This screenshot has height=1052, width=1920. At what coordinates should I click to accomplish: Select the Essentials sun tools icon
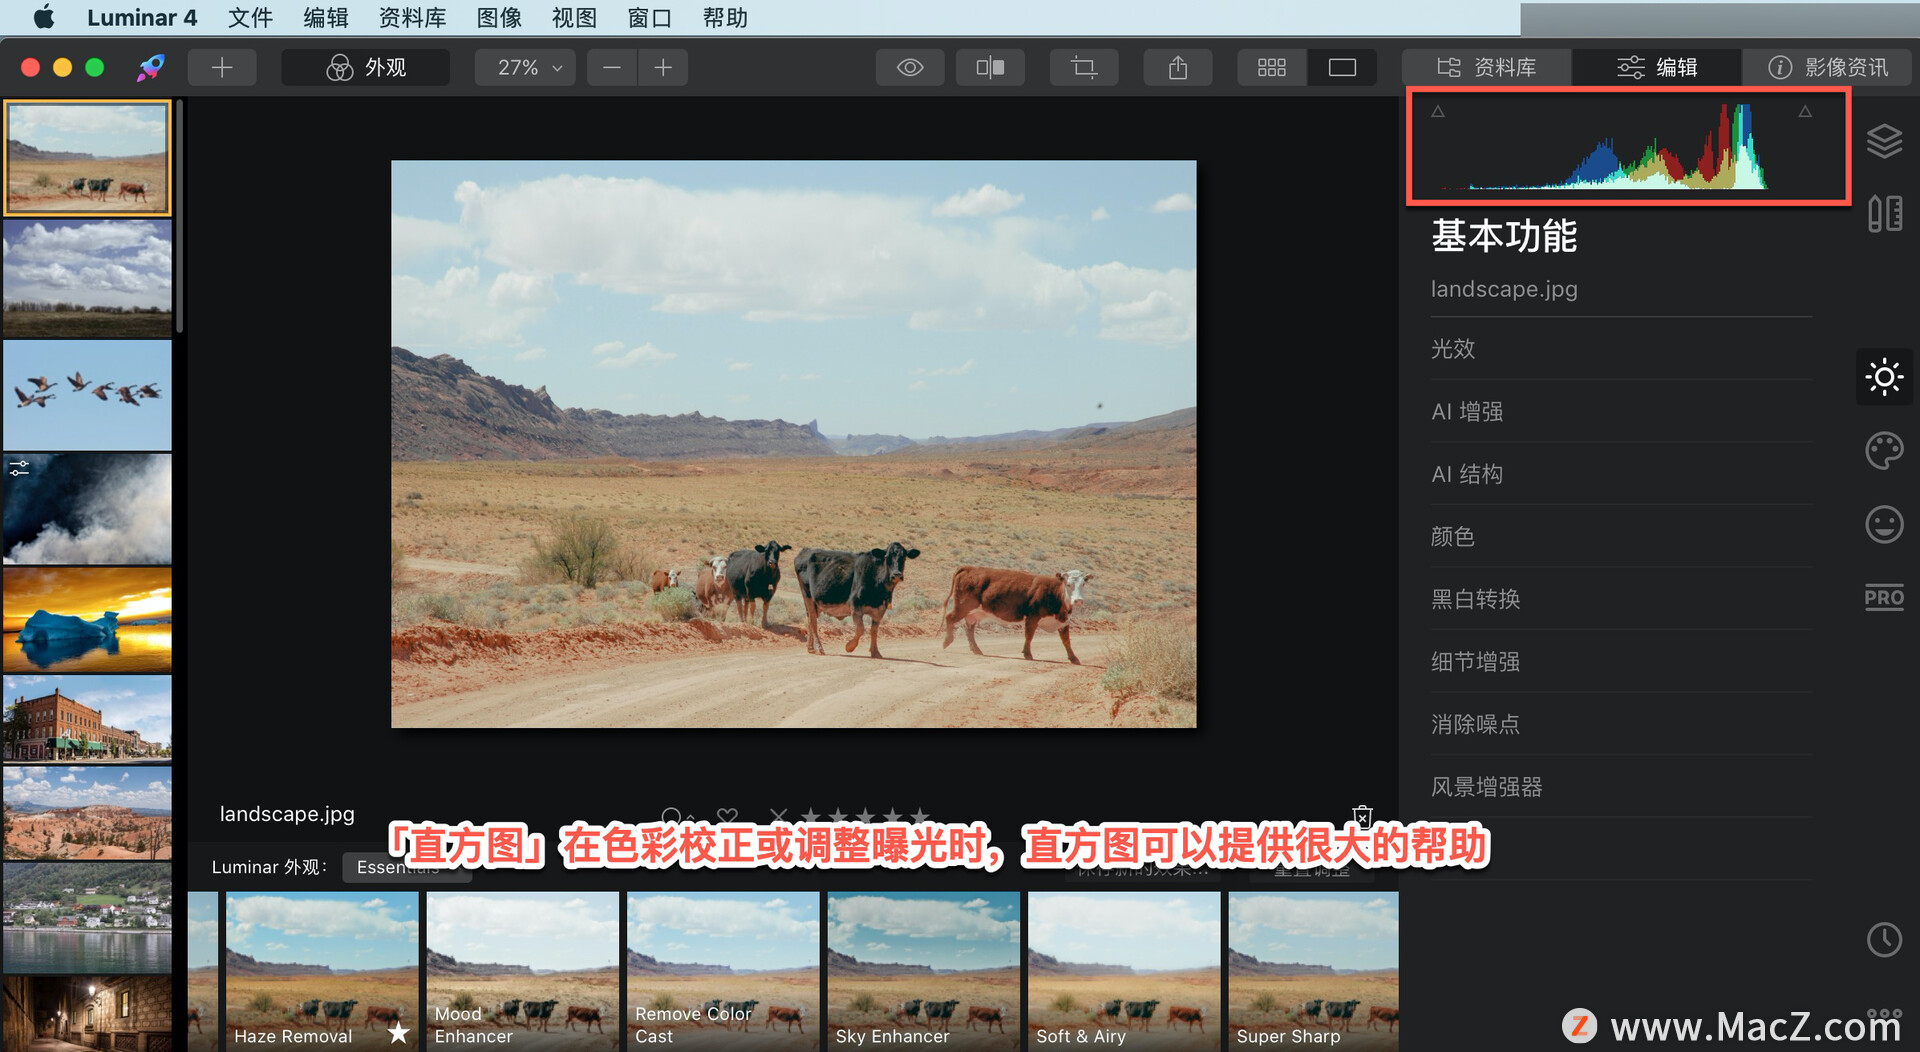pyautogui.click(x=1884, y=377)
